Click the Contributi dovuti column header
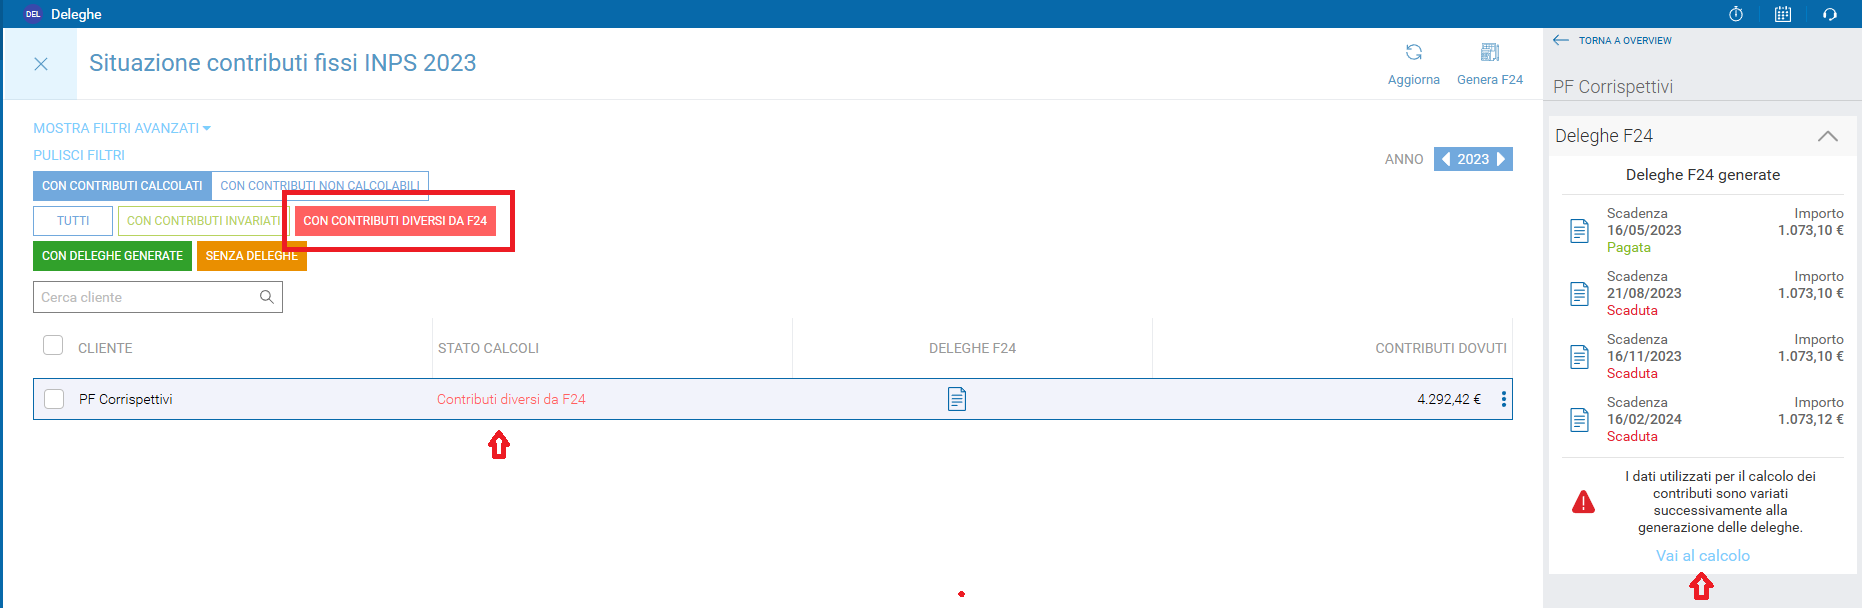 pos(1441,348)
